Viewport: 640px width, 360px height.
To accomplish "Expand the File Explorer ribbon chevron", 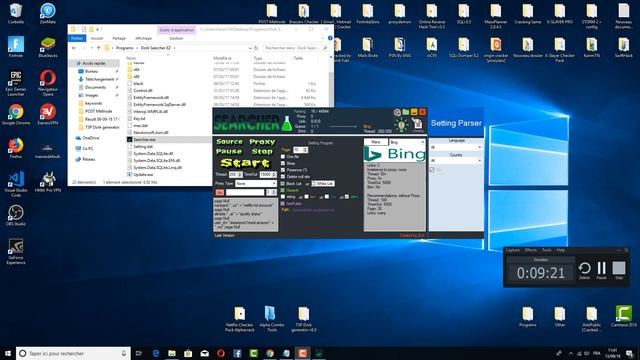I will coord(323,38).
